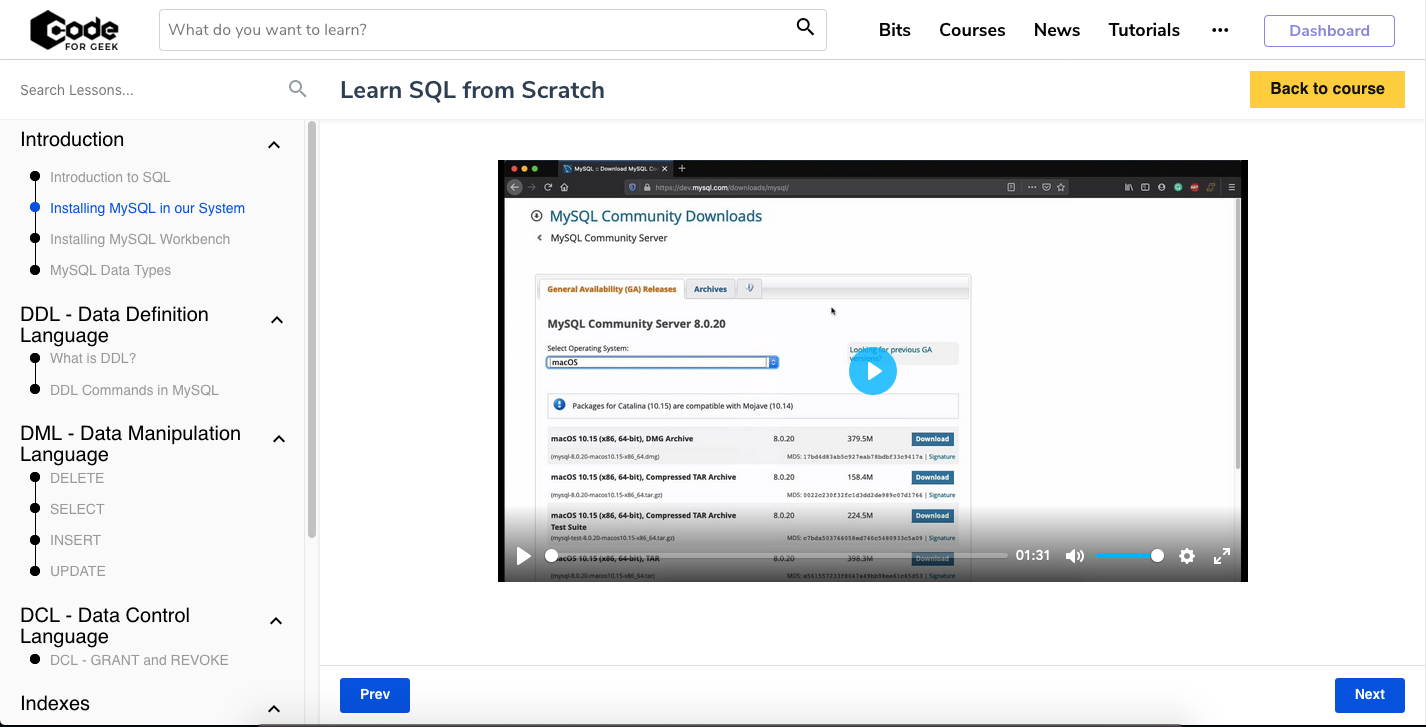Open the DELETE lesson
The height and width of the screenshot is (727, 1426).
(77, 478)
